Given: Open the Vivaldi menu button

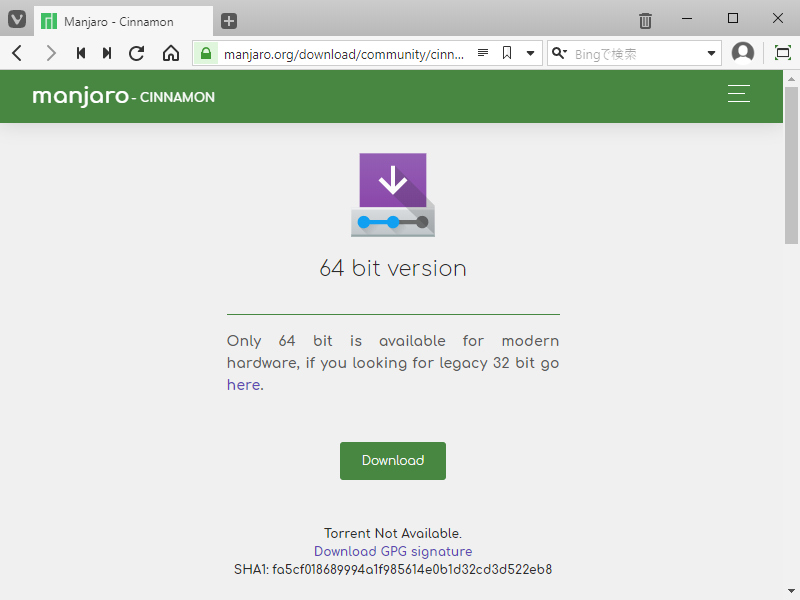Looking at the screenshot, I should (17, 20).
